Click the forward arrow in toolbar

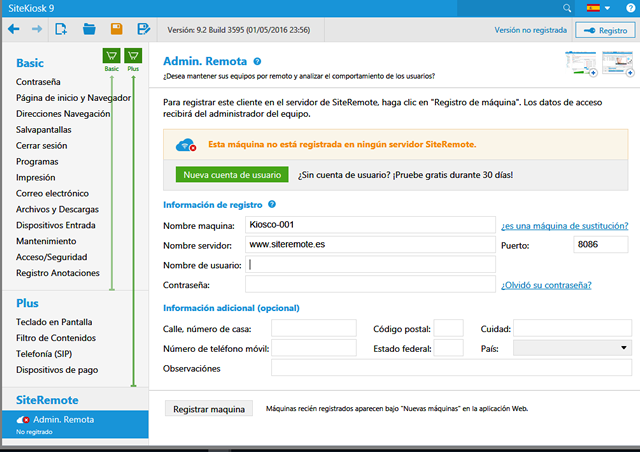tap(37, 30)
